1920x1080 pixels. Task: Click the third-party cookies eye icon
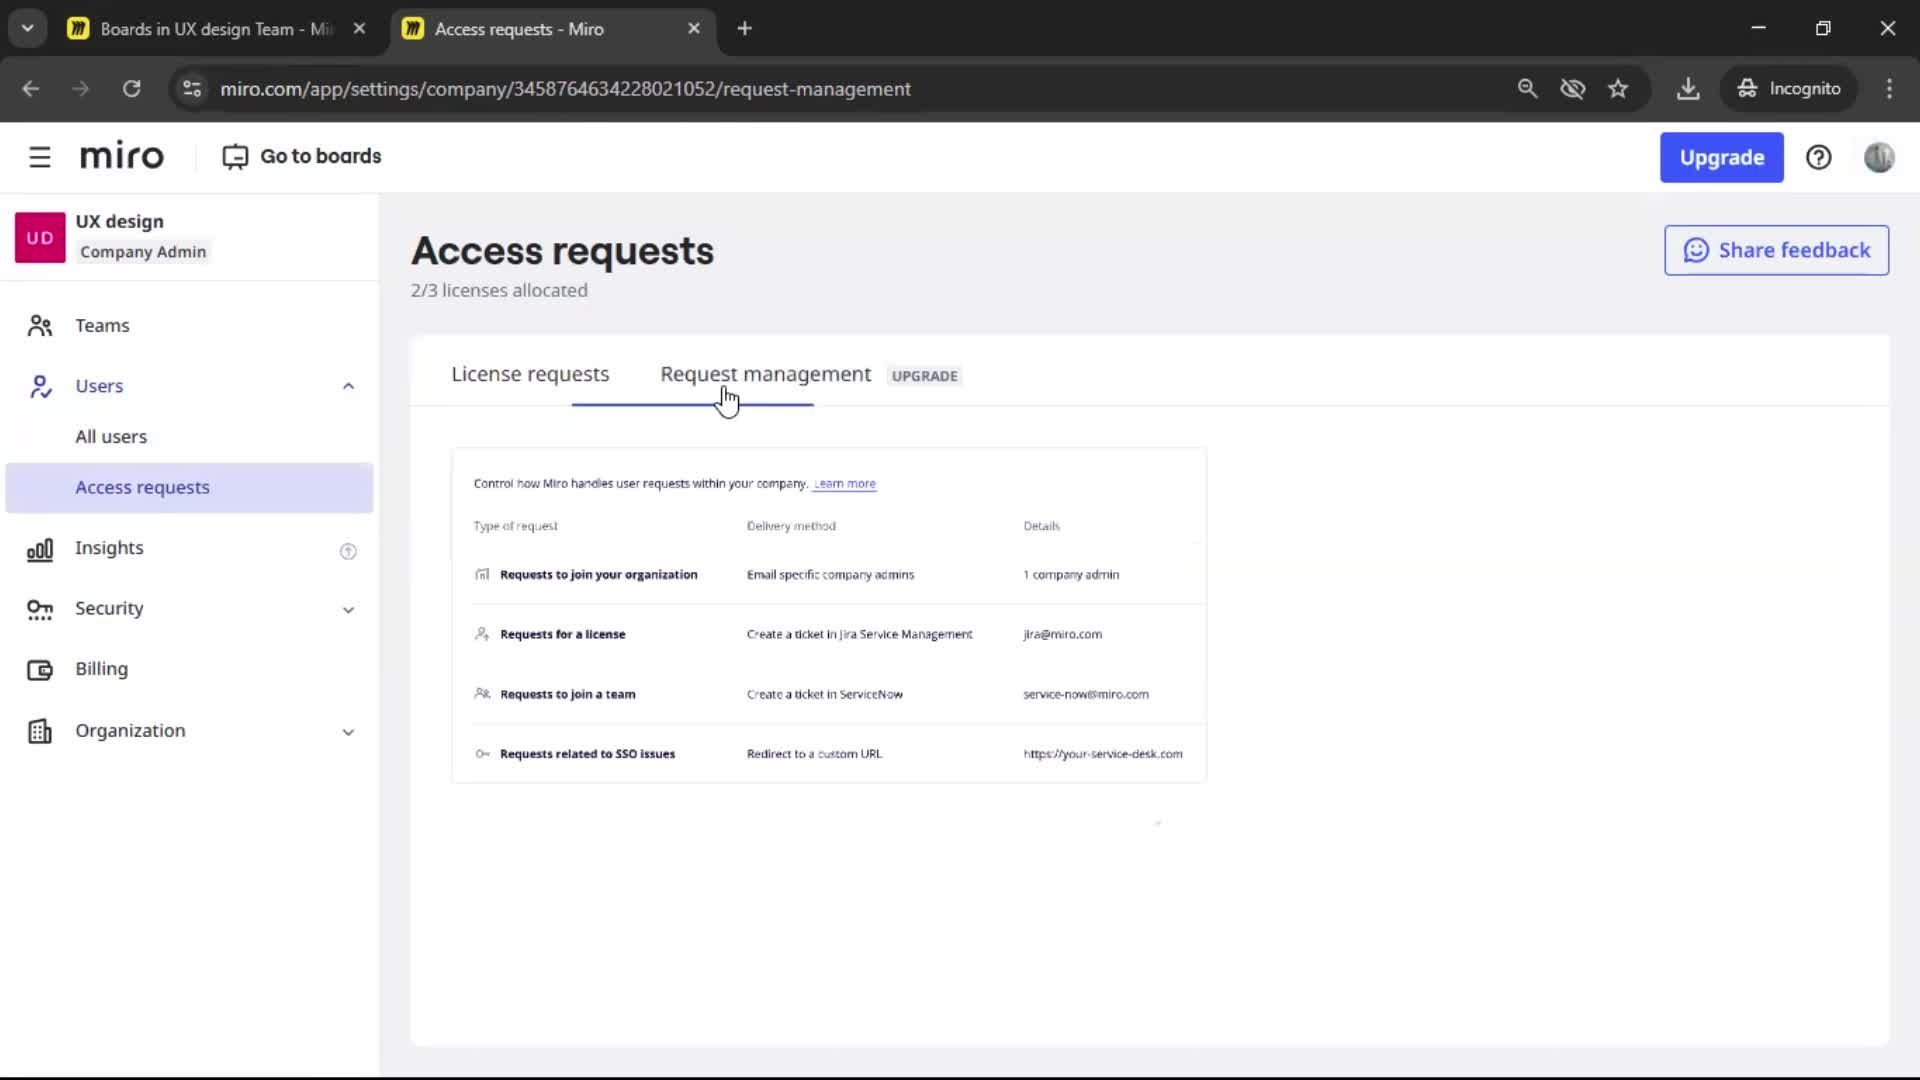click(x=1573, y=89)
